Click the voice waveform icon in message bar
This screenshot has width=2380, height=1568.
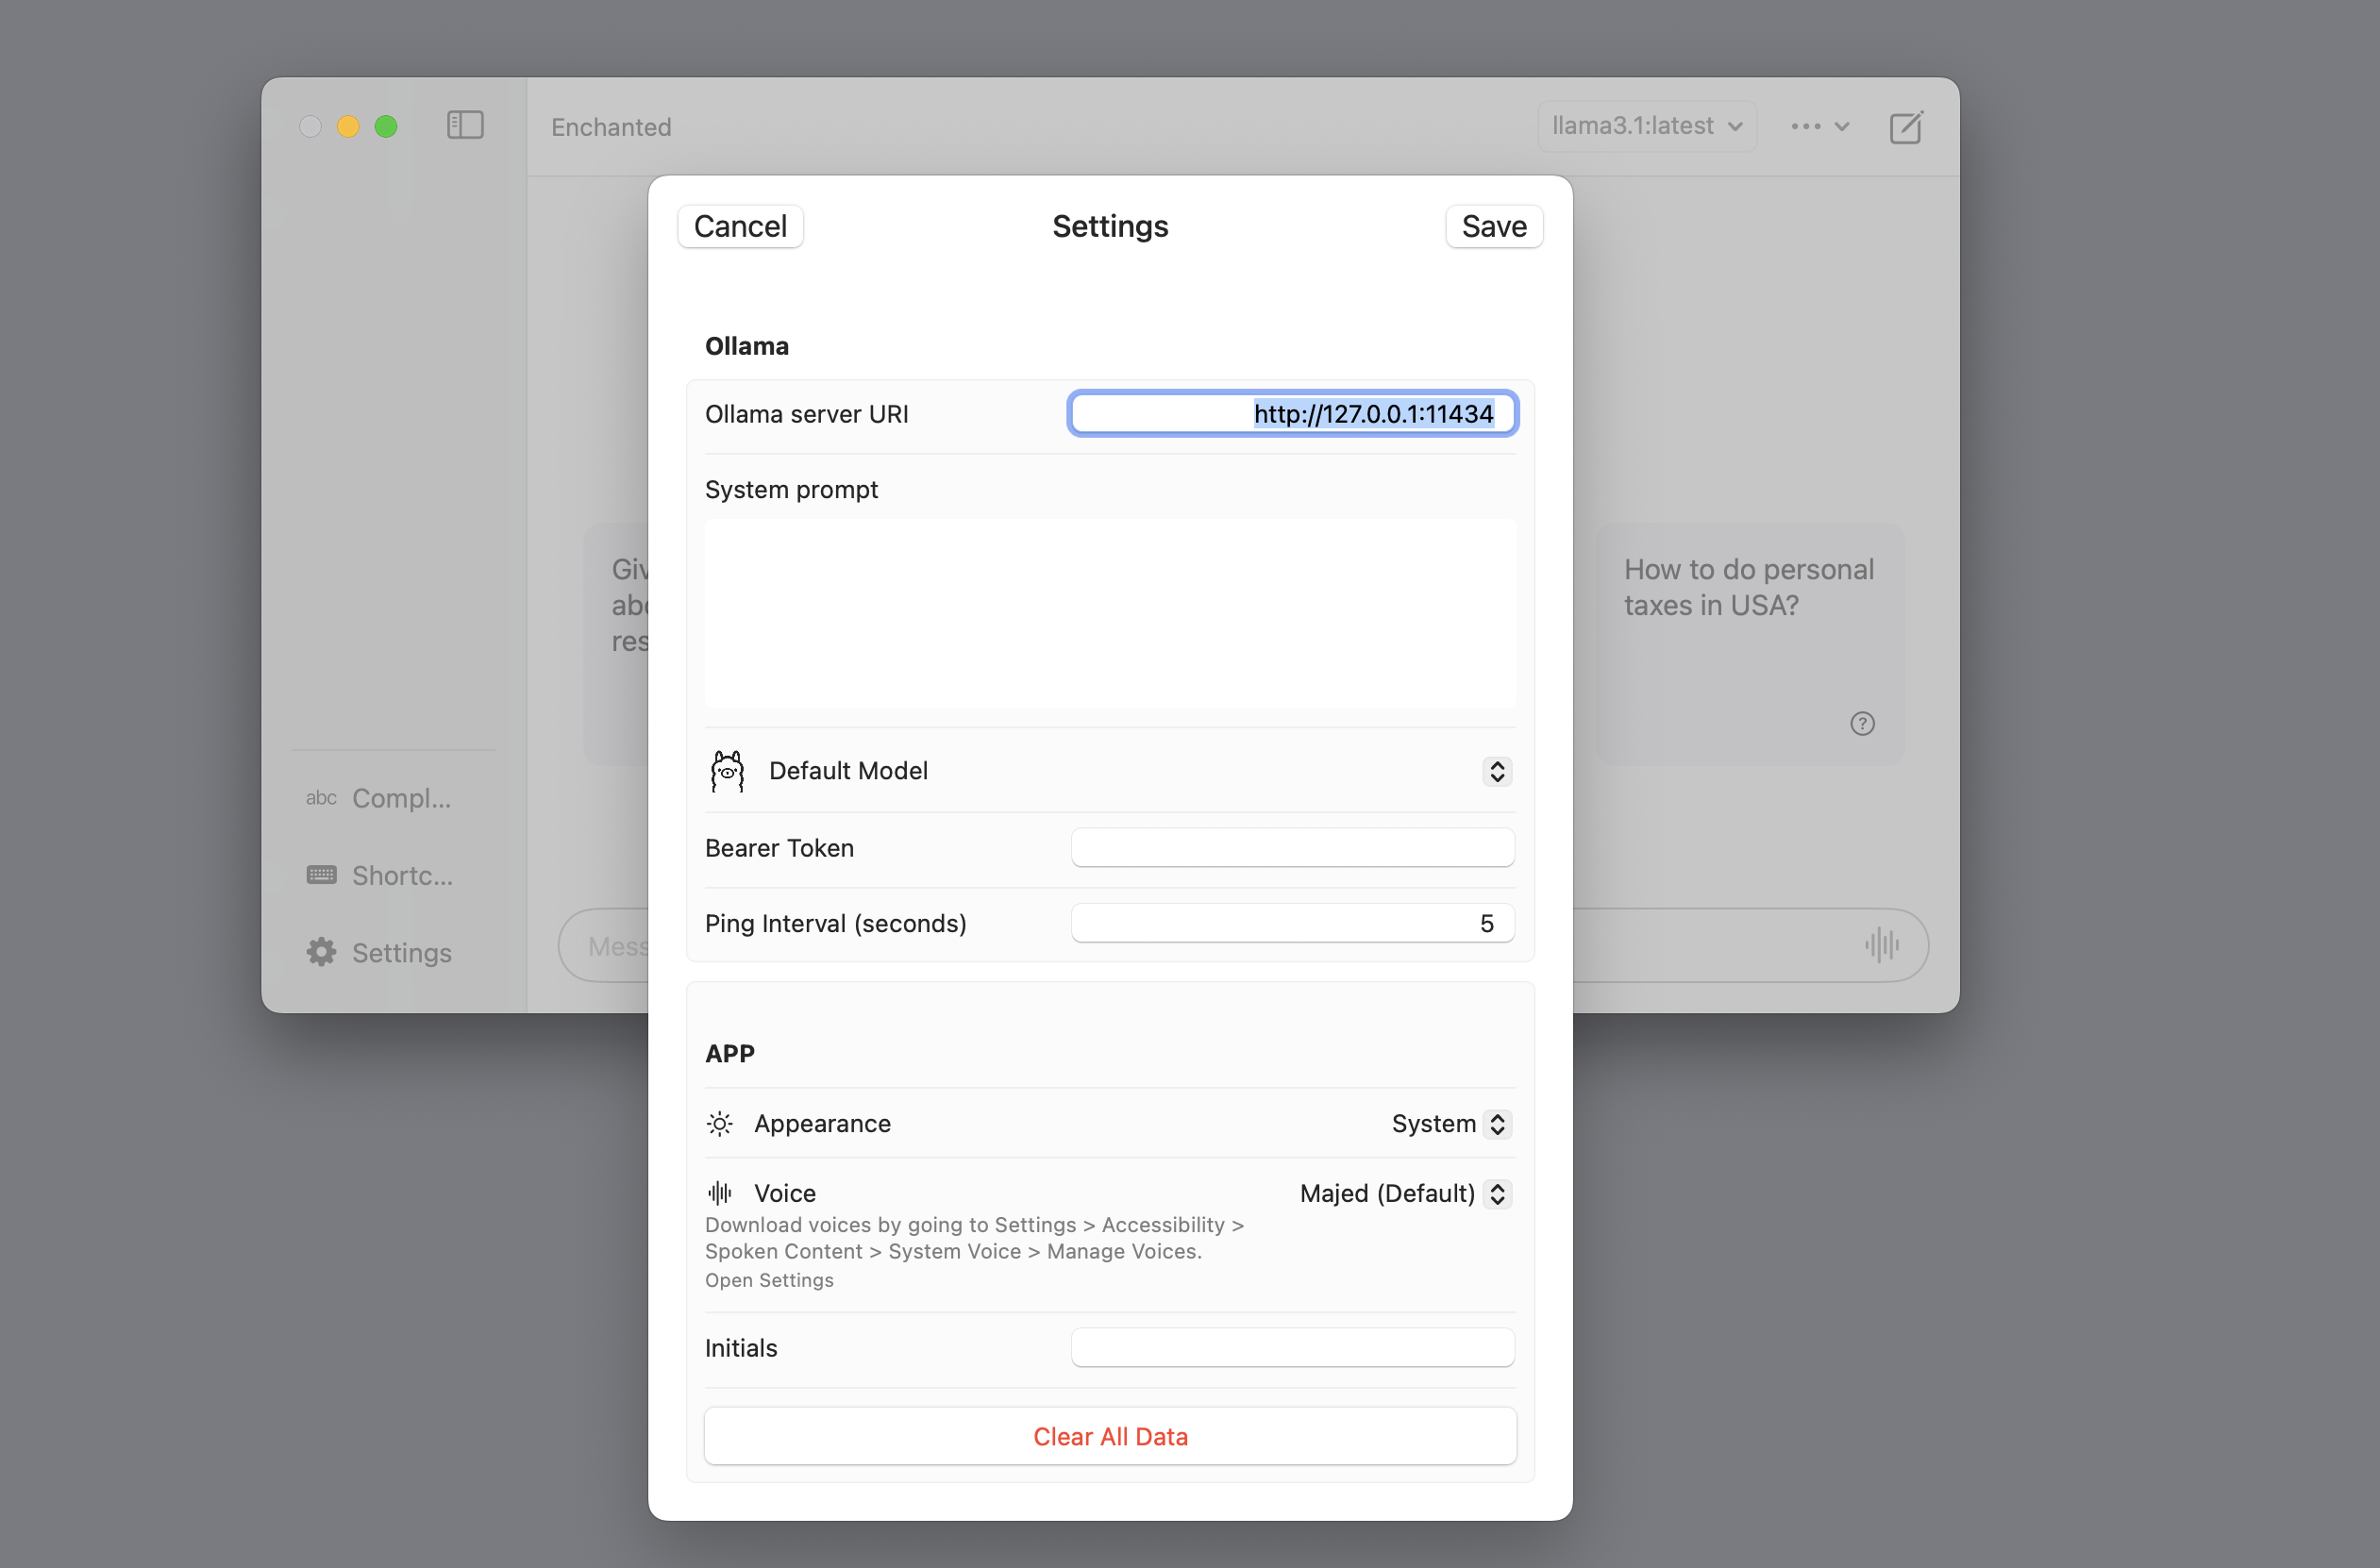tap(1882, 944)
